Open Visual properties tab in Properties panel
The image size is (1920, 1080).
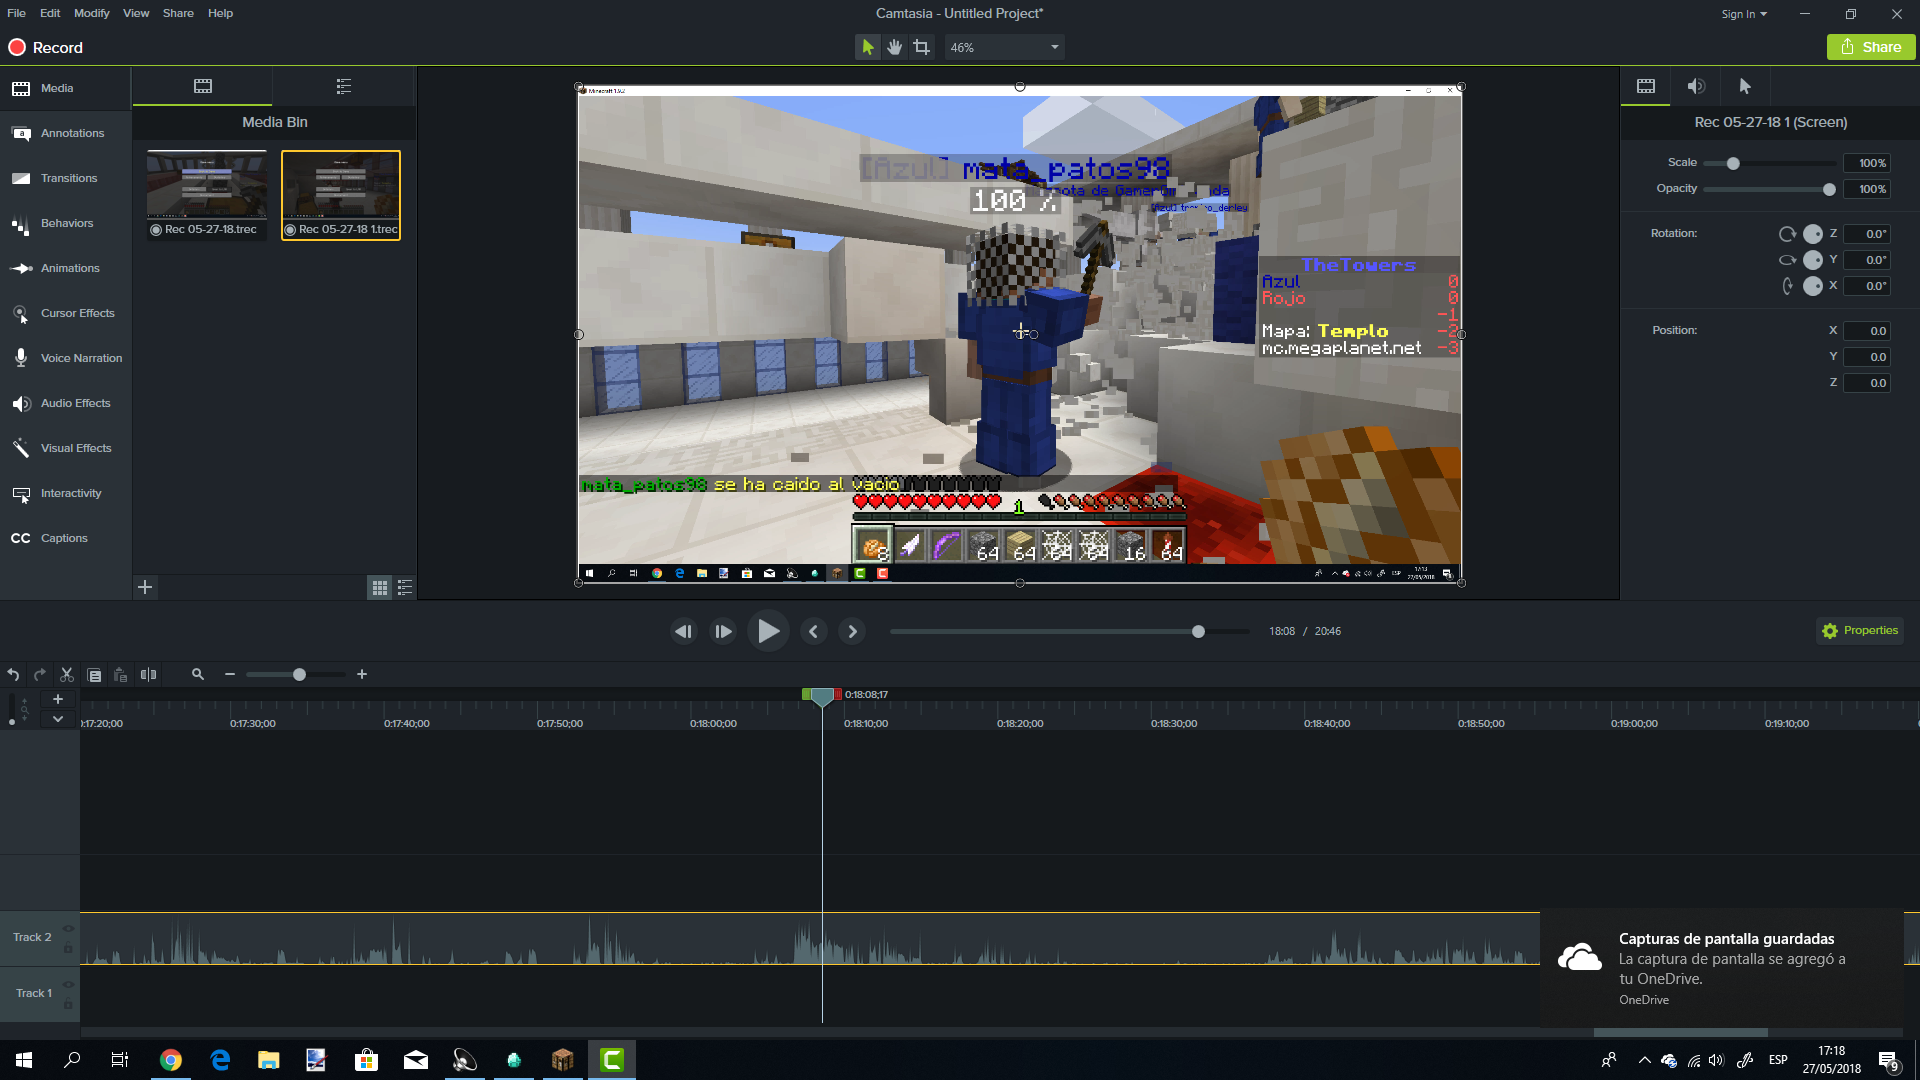coord(1645,86)
